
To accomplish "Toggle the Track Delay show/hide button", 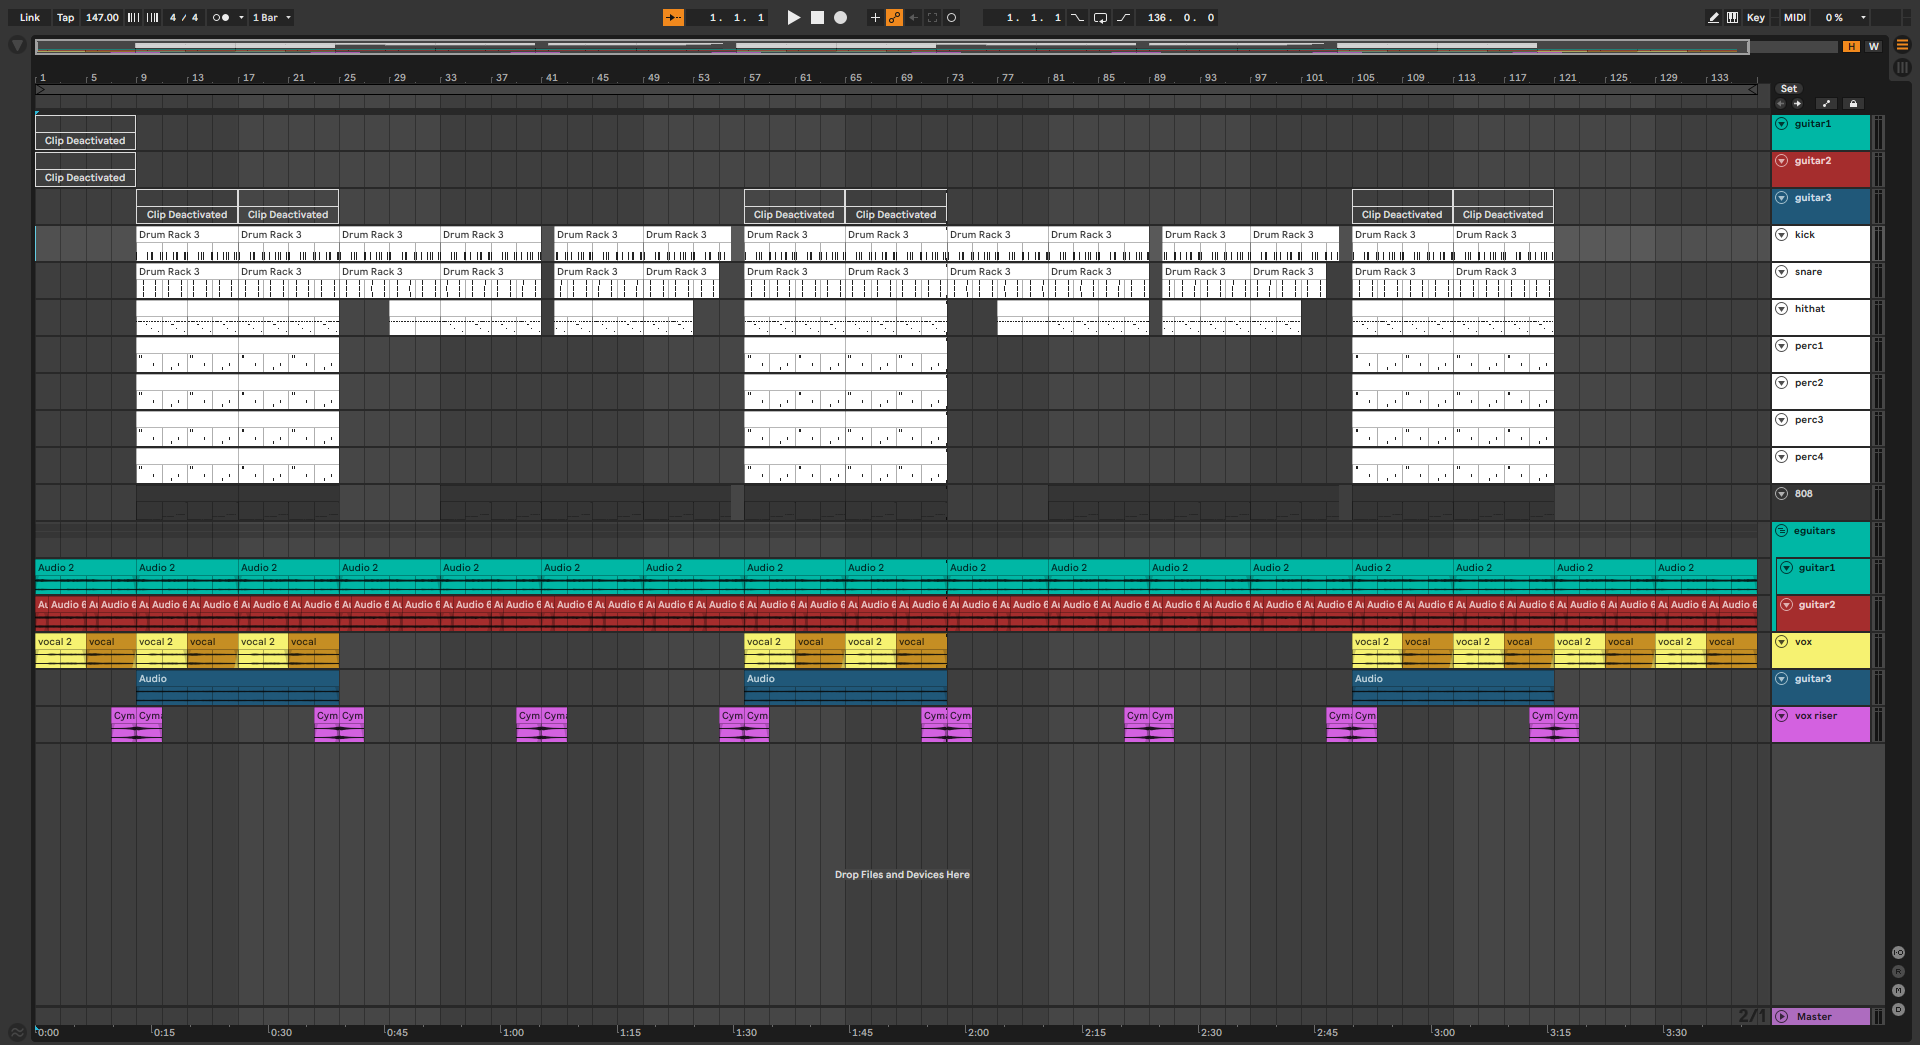I will point(1898,1010).
